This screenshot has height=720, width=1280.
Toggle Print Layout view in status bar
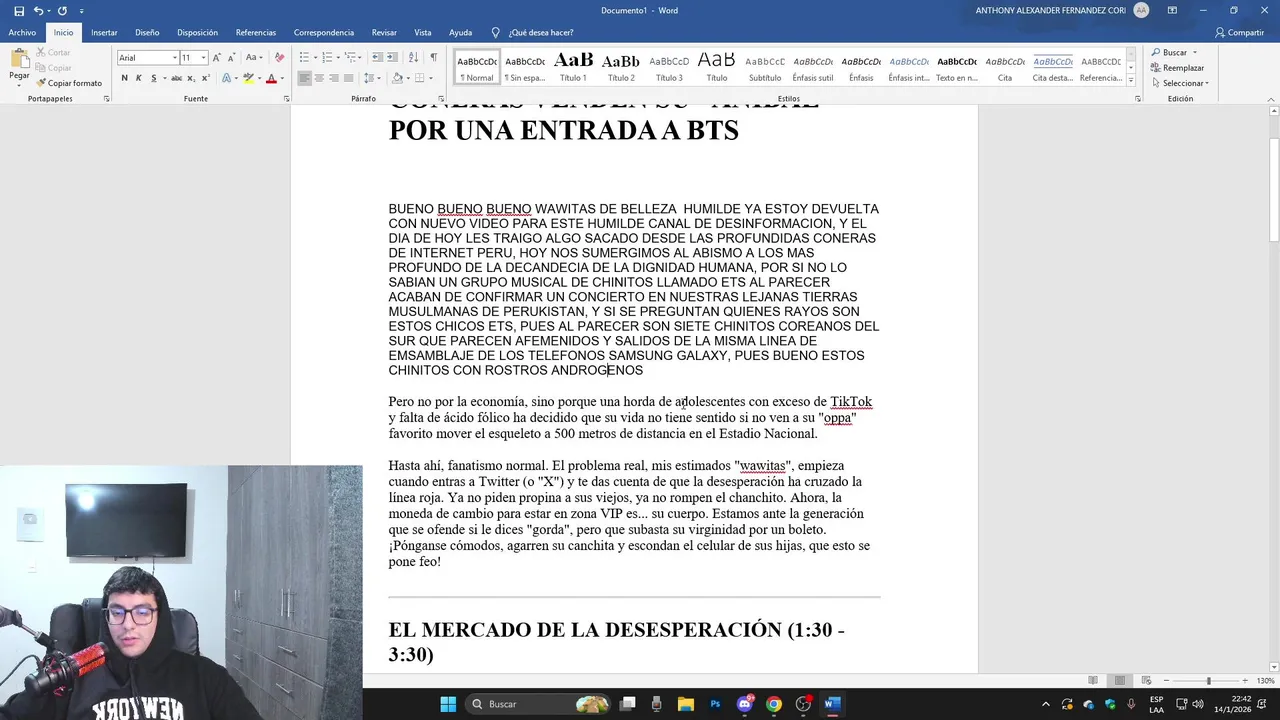tap(1120, 681)
